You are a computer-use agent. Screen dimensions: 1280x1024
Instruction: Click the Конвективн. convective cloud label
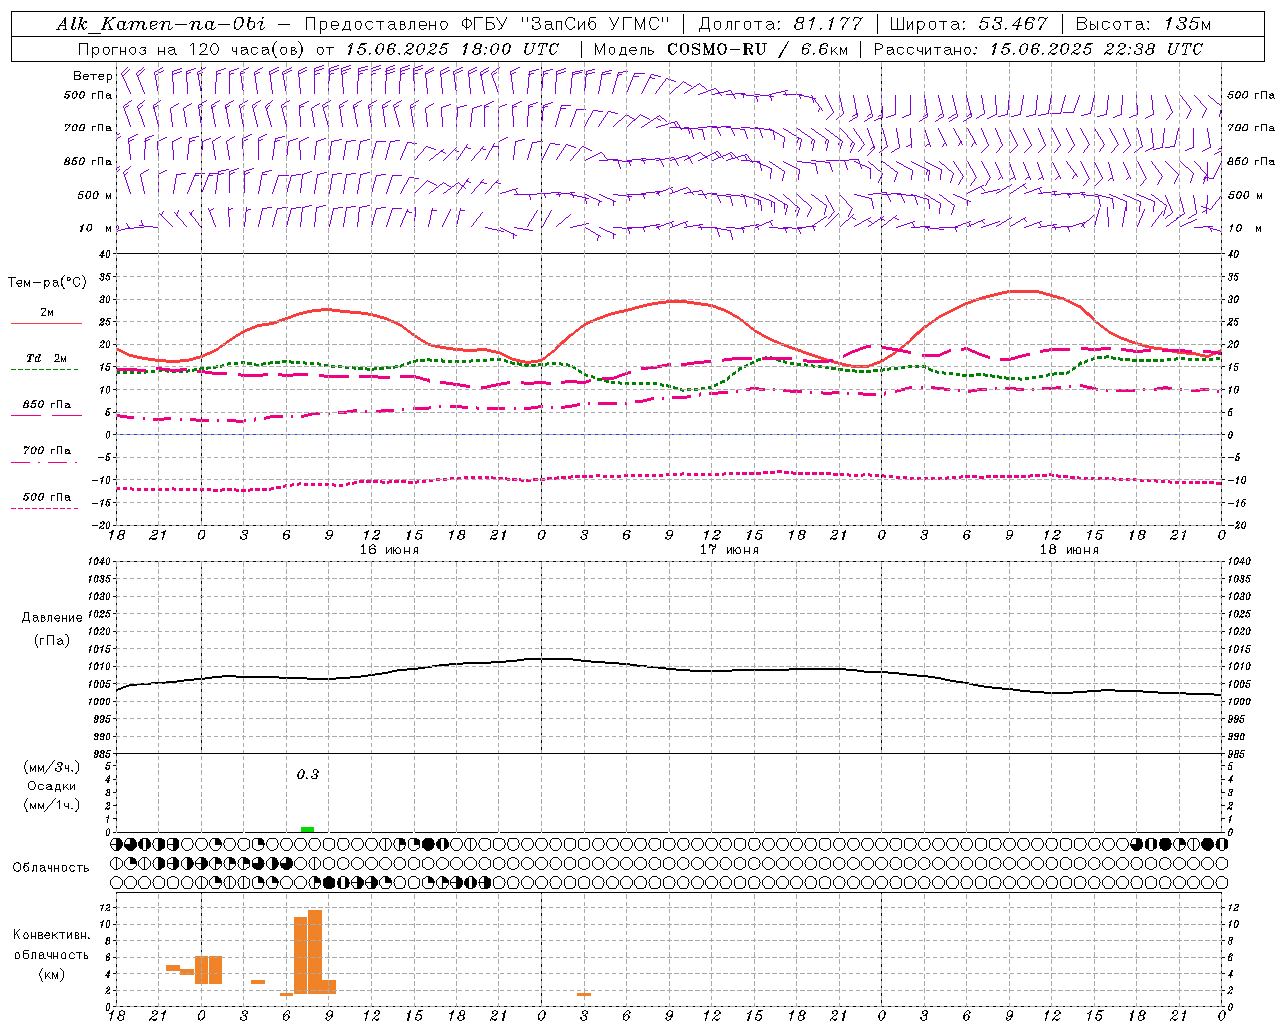(x=51, y=935)
